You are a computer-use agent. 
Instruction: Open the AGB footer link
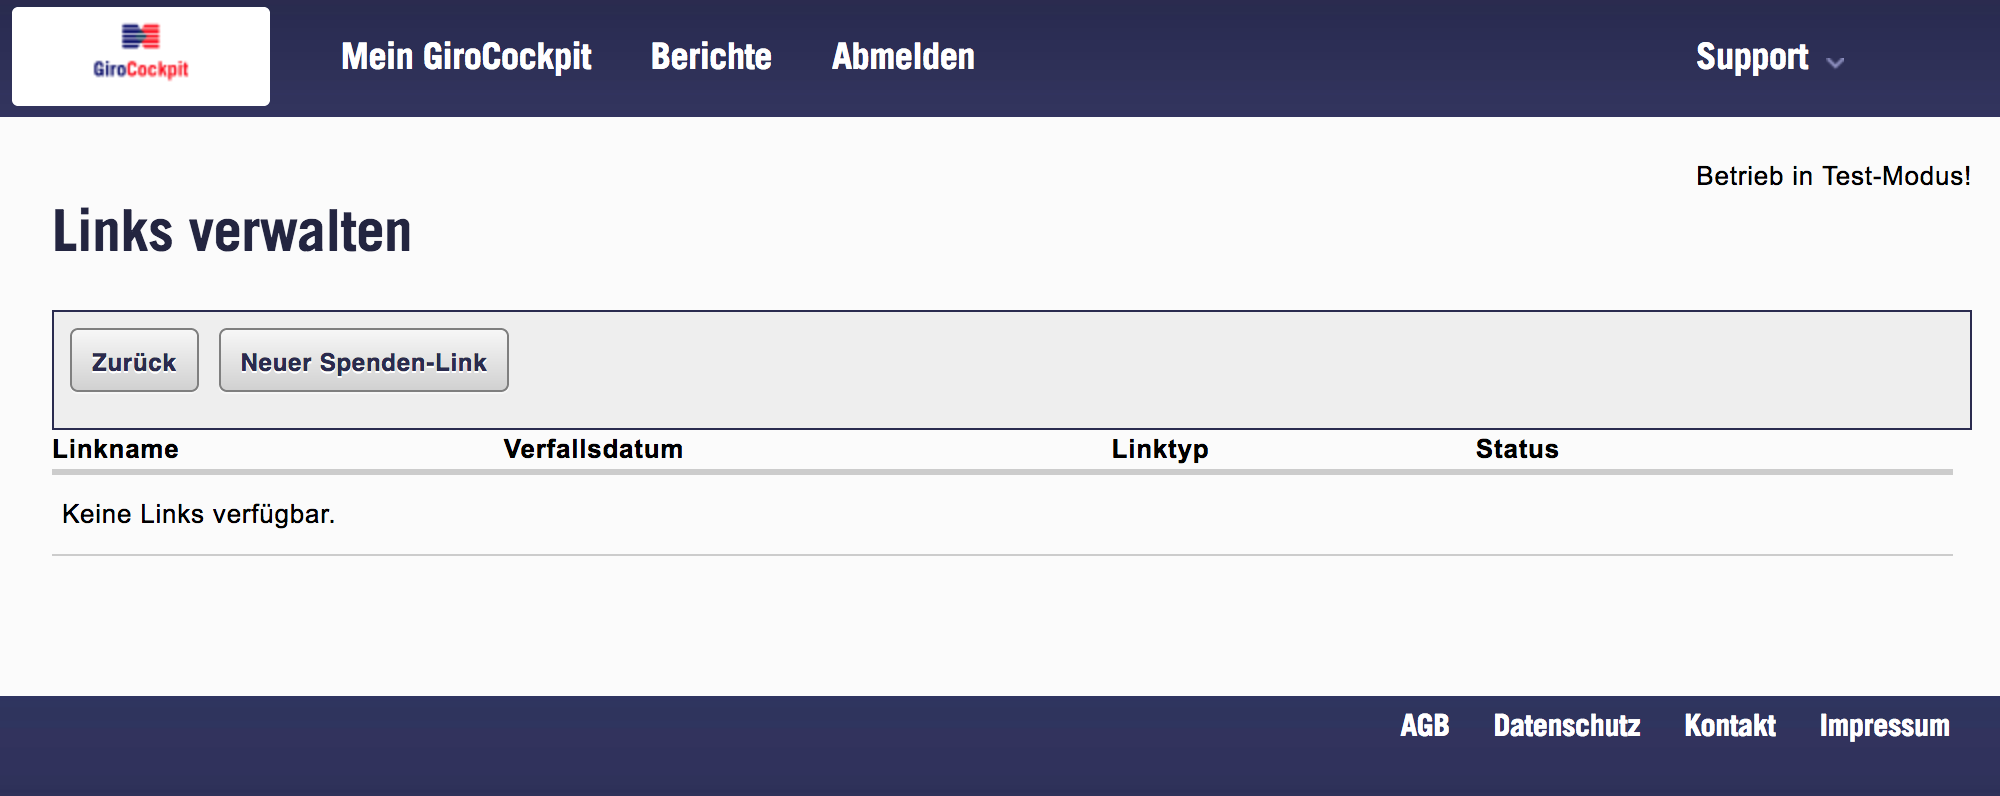pos(1424,725)
